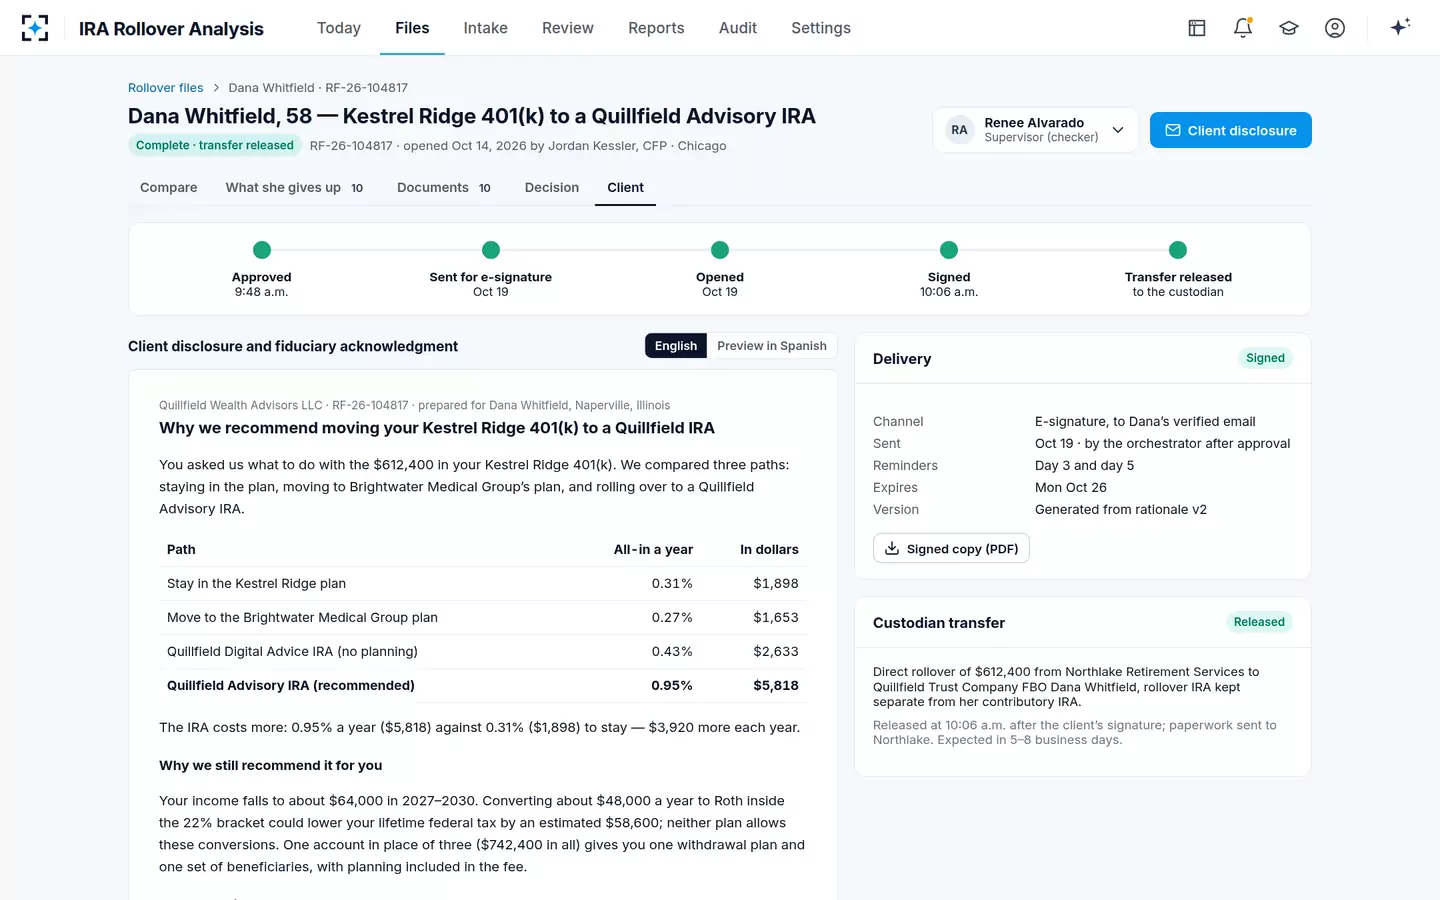The width and height of the screenshot is (1440, 900).
Task: Expand the Renee Alvarado role dropdown
Action: click(x=1036, y=130)
